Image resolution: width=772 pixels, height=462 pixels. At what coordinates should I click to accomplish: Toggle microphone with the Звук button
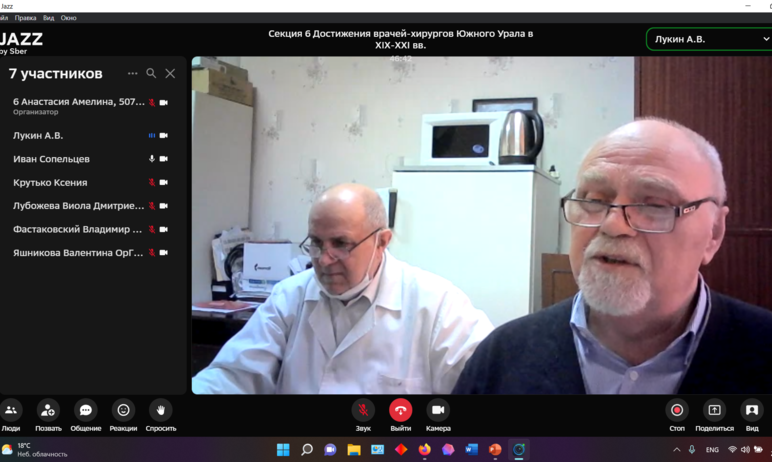pyautogui.click(x=363, y=410)
